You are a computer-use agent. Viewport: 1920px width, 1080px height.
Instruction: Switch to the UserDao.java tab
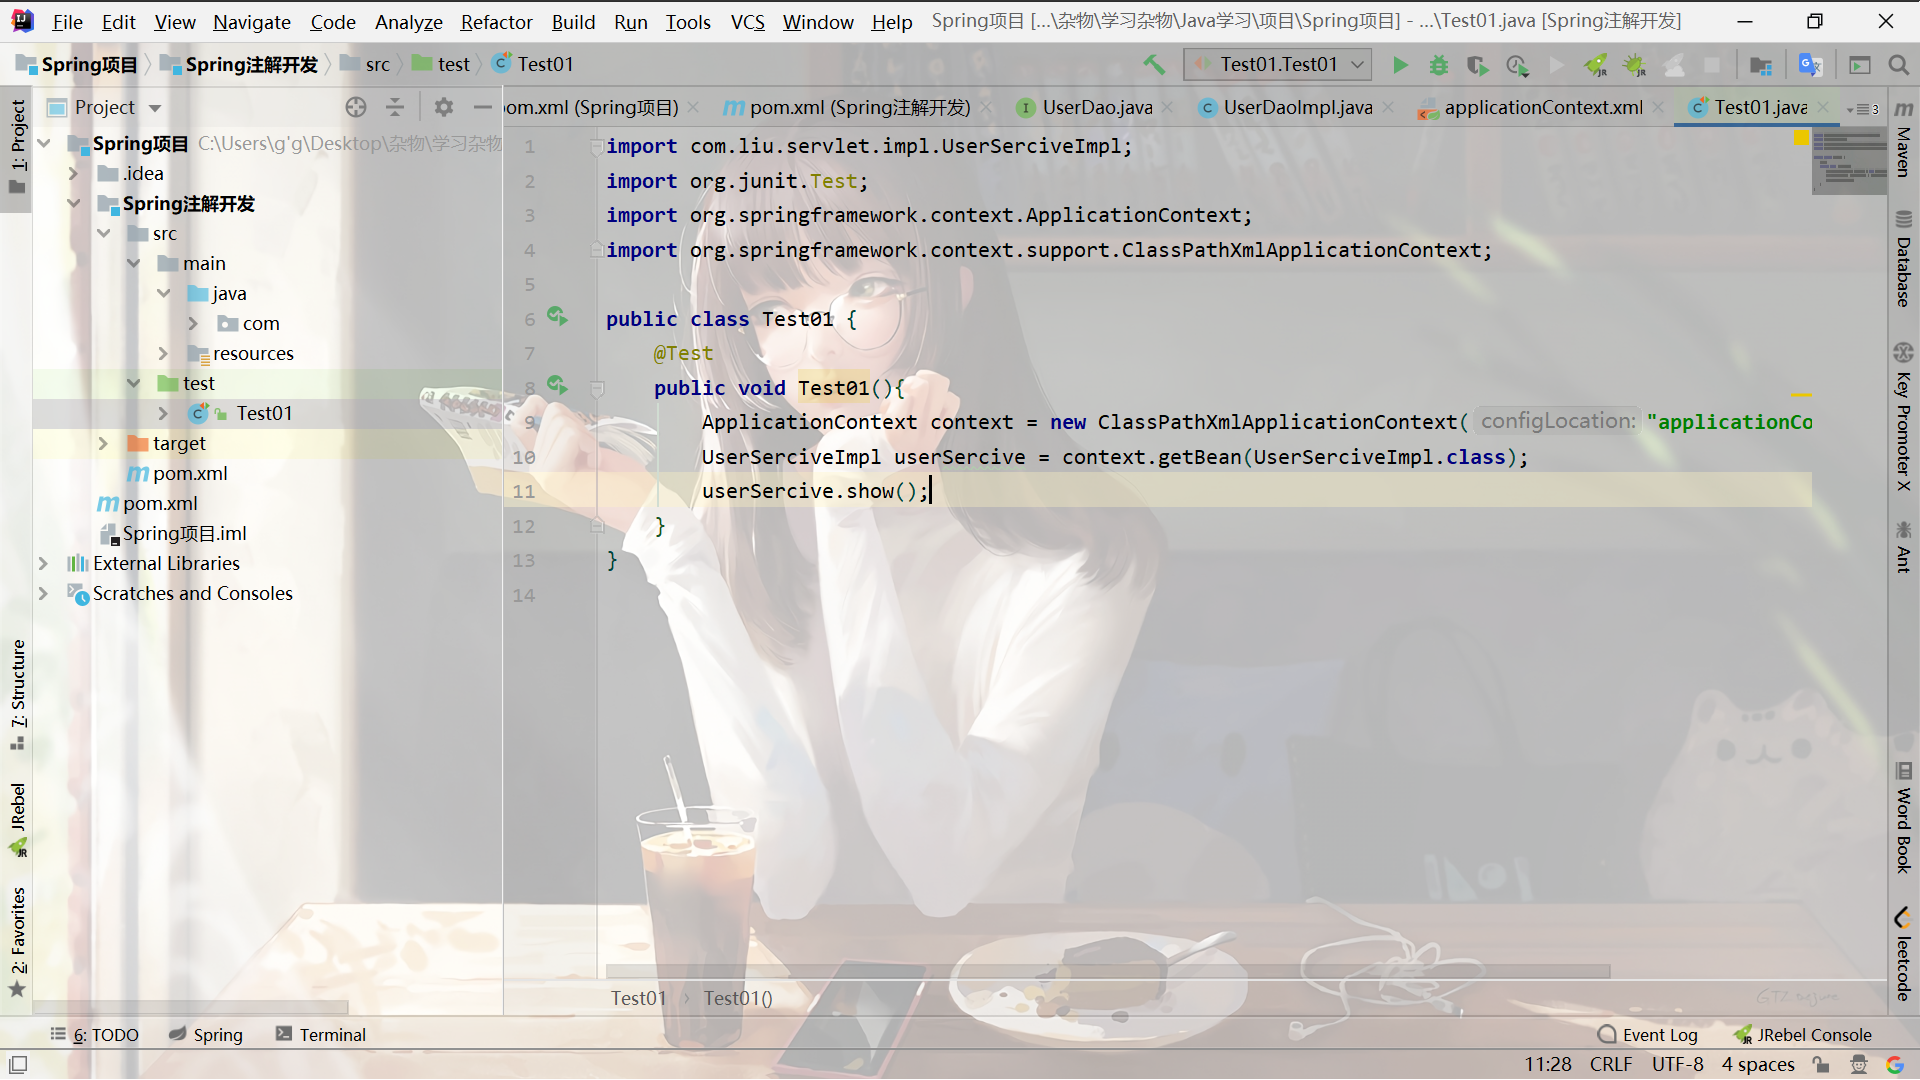click(1096, 108)
